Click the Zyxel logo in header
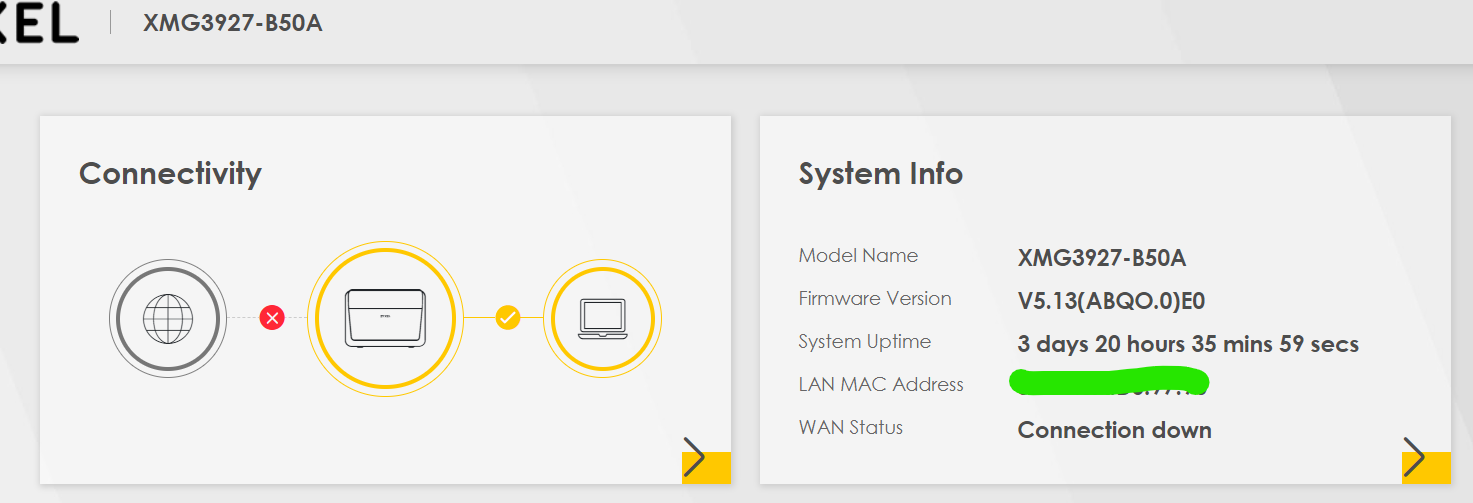The height and width of the screenshot is (503, 1473). tap(38, 24)
